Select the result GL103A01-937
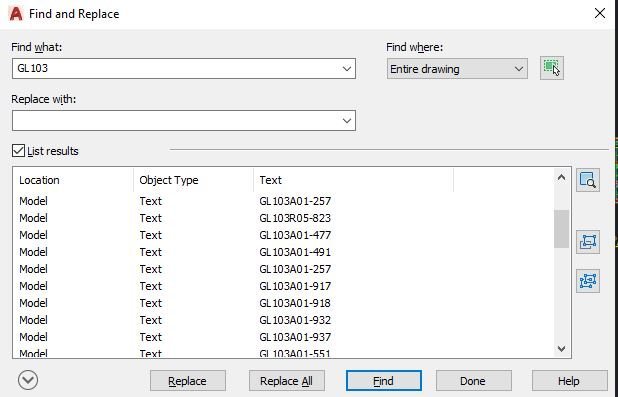 pyautogui.click(x=295, y=337)
